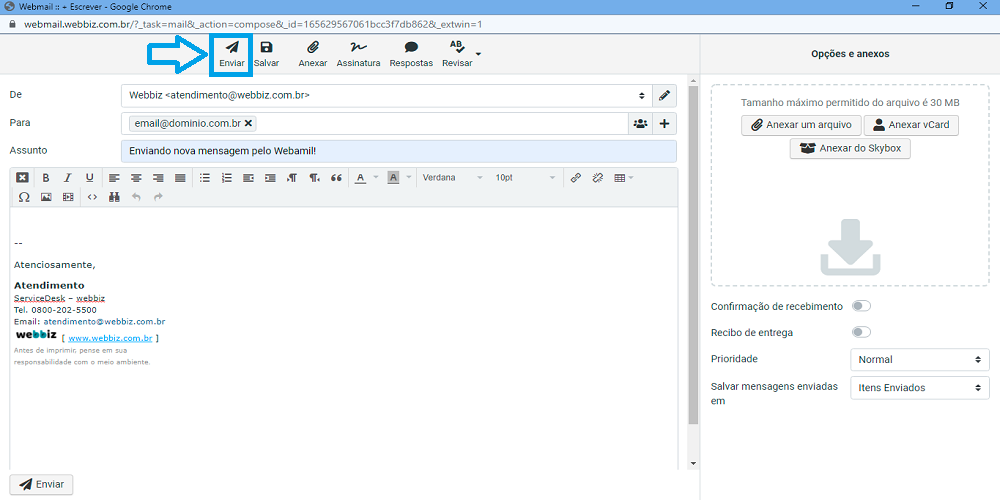Click the Anexar um arquivo button

[801, 125]
